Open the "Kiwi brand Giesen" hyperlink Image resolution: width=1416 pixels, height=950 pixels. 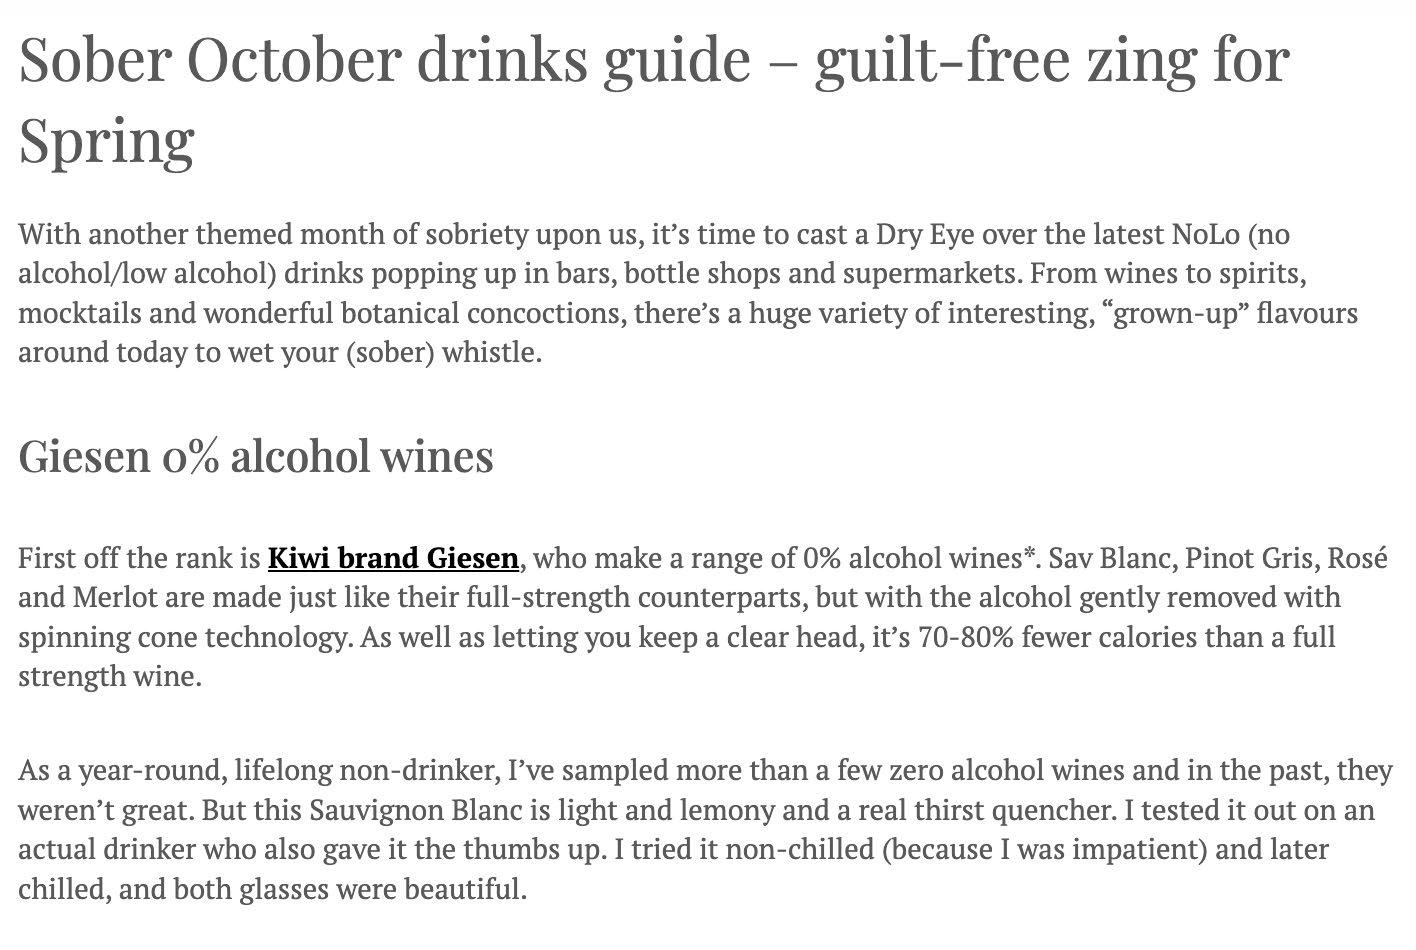(x=393, y=558)
